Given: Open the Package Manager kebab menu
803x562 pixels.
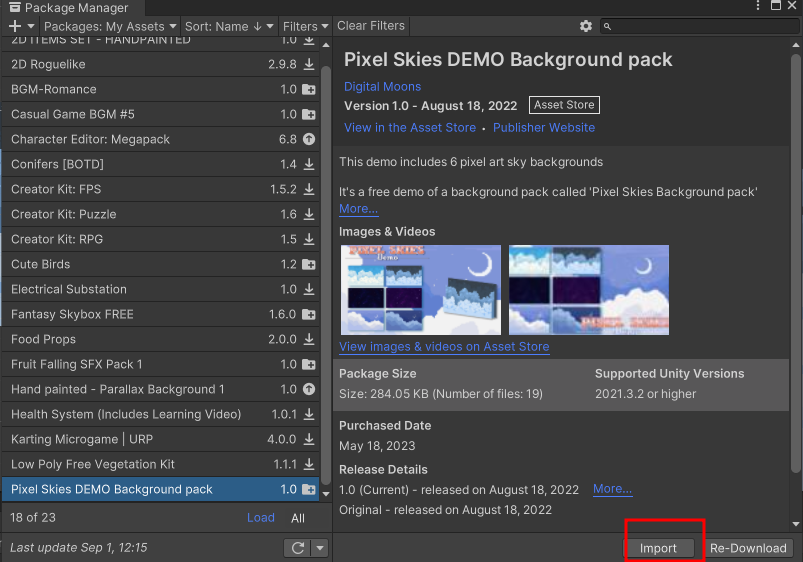Looking at the screenshot, I should tap(758, 6).
